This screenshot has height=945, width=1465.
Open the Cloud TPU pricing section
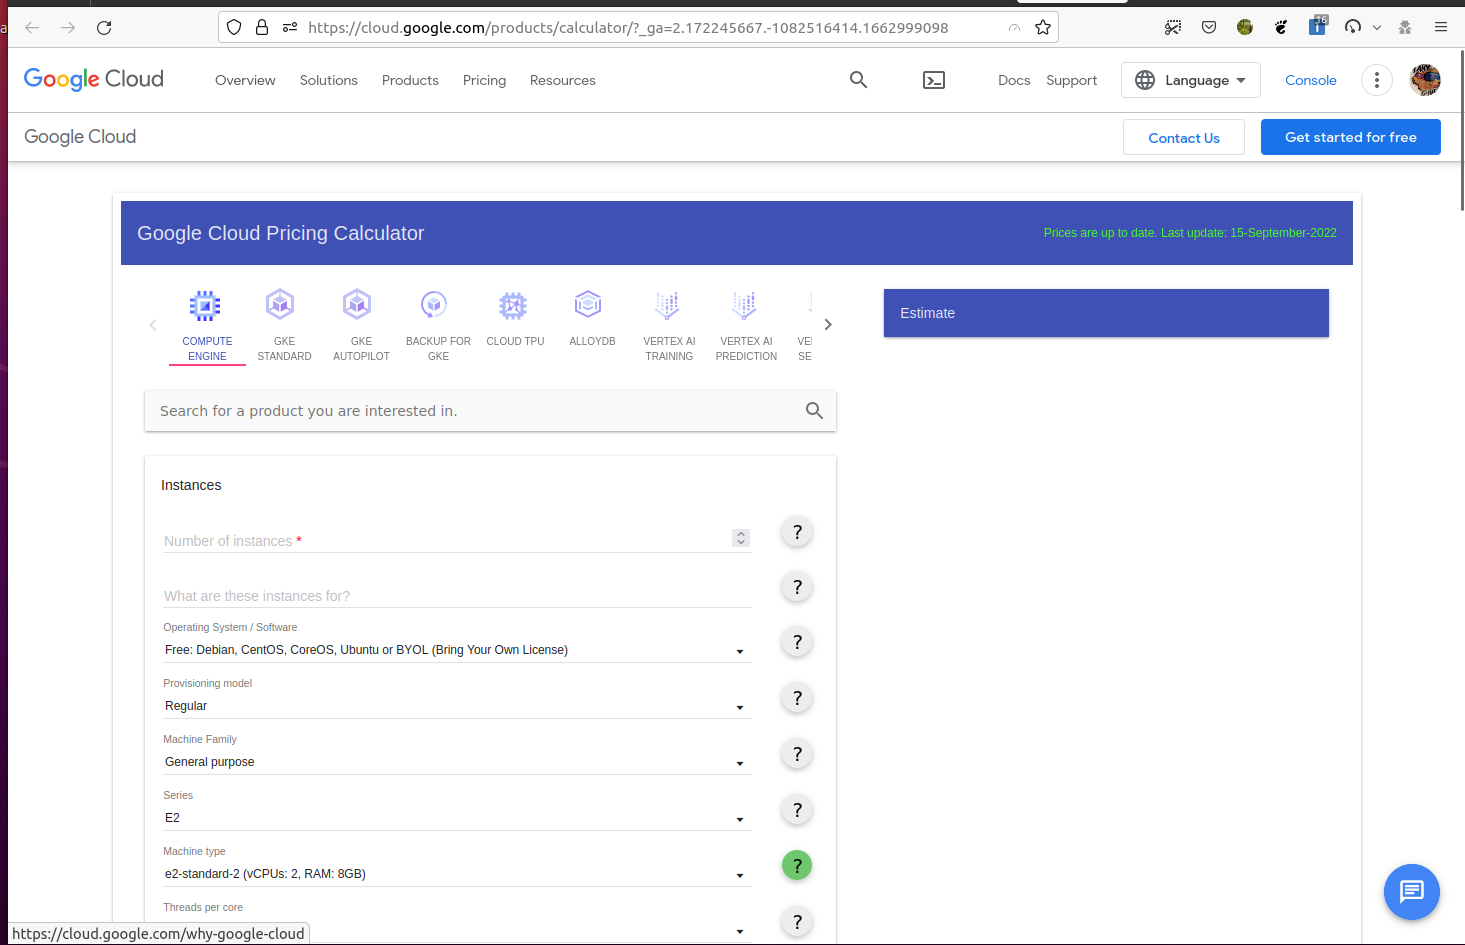pyautogui.click(x=514, y=305)
